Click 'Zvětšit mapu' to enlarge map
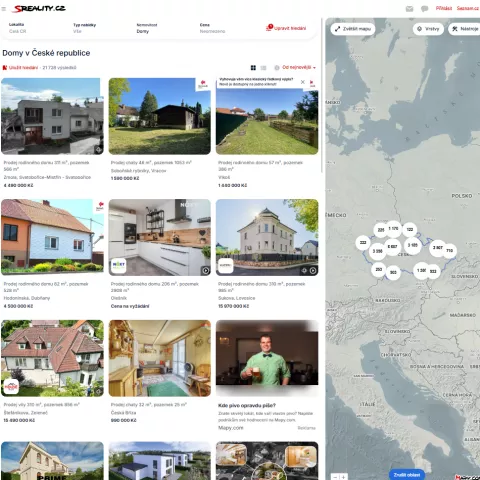This screenshot has width=480, height=480. coord(353,29)
